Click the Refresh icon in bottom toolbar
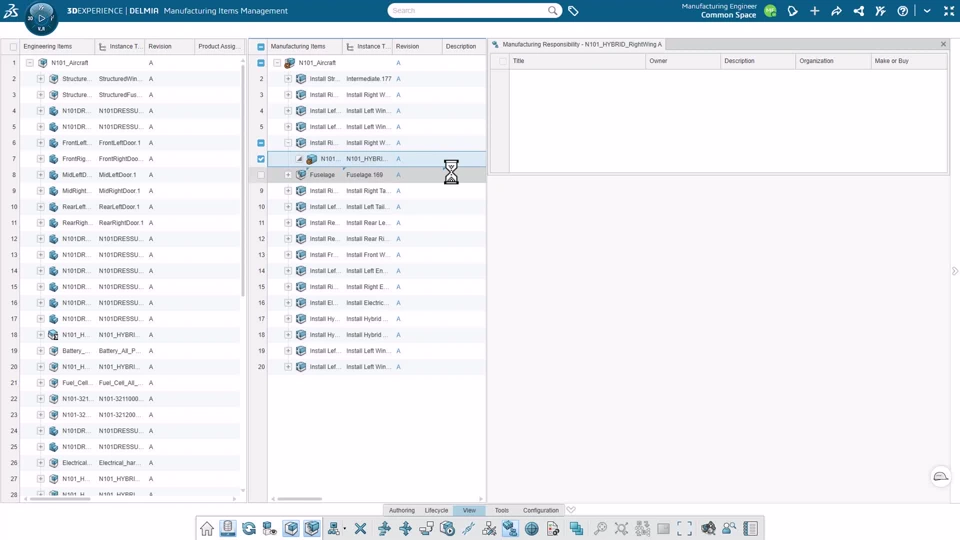 click(249, 528)
